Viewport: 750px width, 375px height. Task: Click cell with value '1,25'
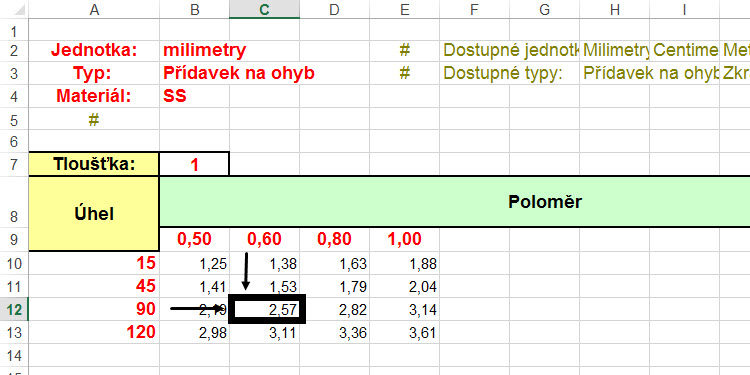pyautogui.click(x=194, y=263)
